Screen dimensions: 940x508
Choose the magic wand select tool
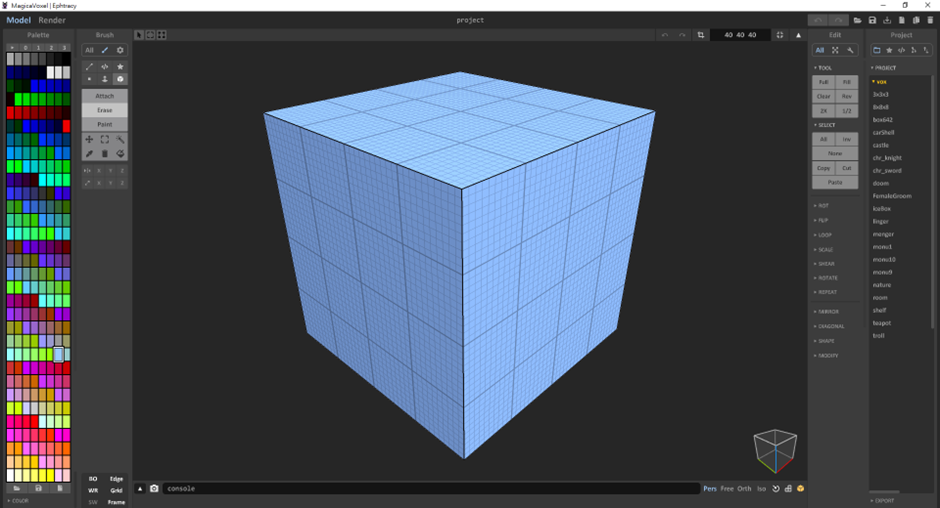click(x=120, y=139)
